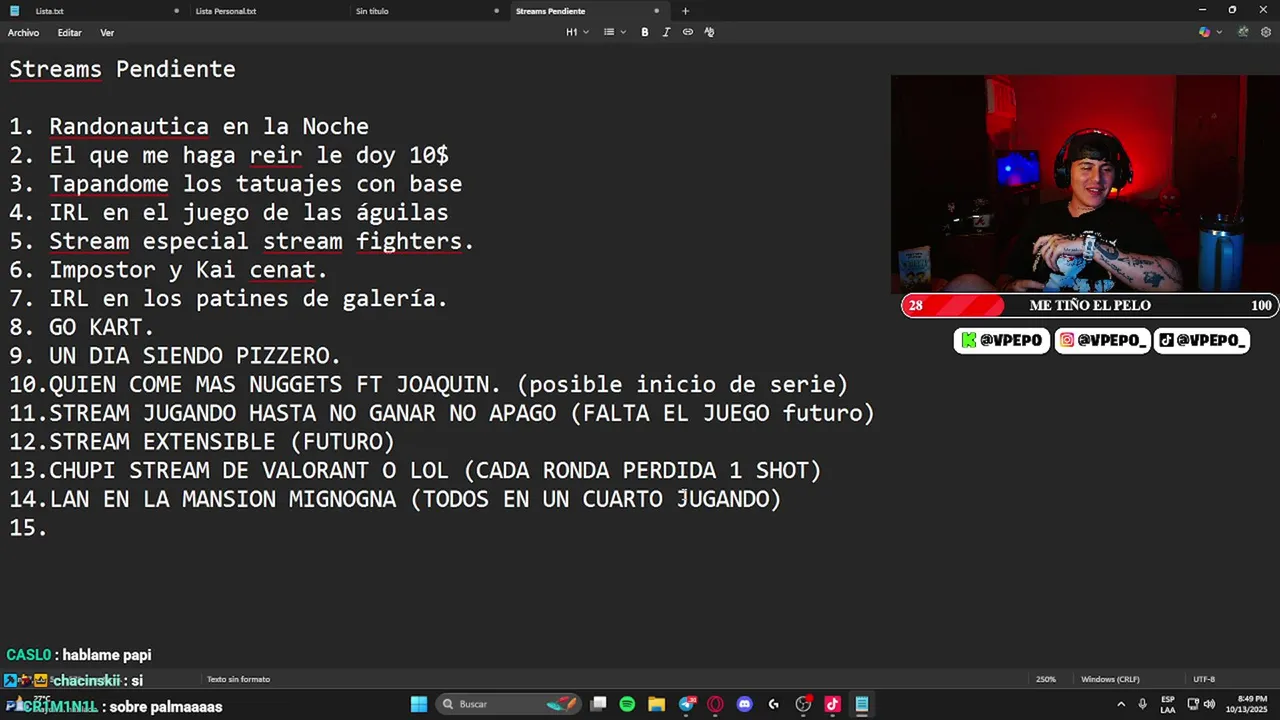Insert a link using the toolbar icon

tap(688, 32)
